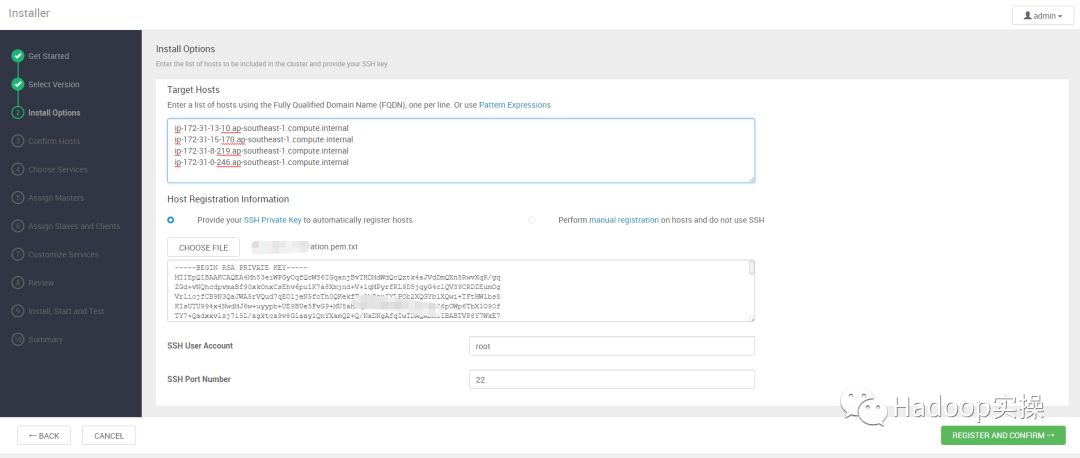Open the admin user dropdown
Image resolution: width=1080 pixels, height=458 pixels.
[x=1042, y=16]
